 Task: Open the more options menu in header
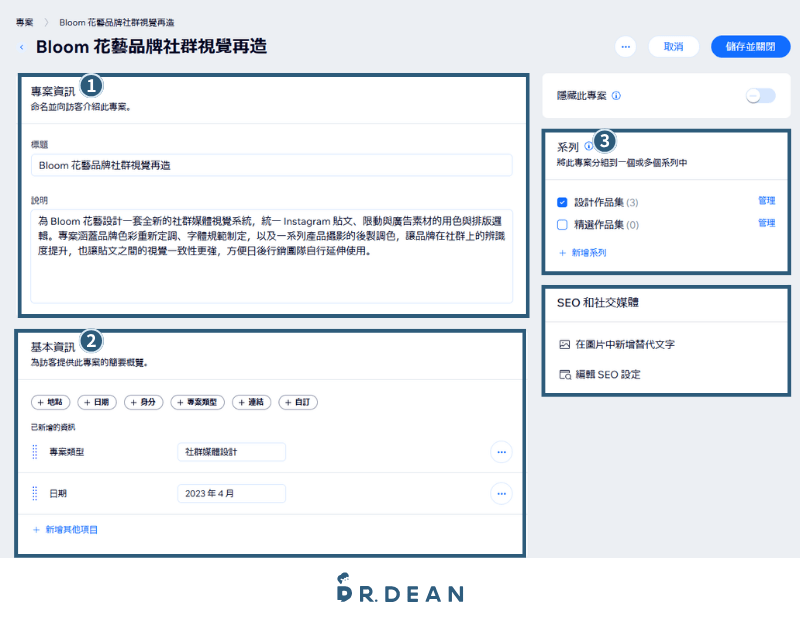[626, 47]
